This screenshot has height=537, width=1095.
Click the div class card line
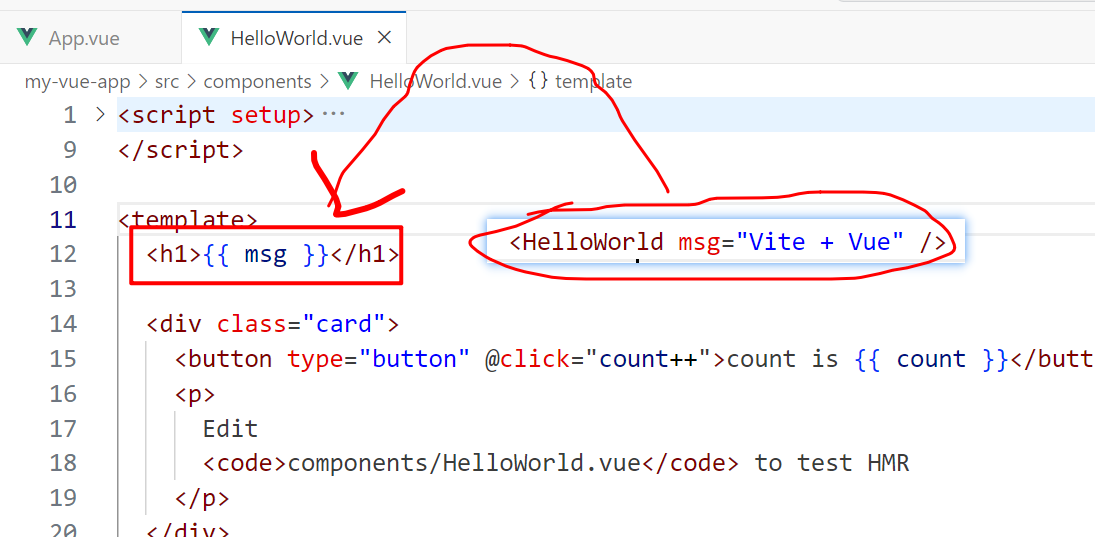272,324
